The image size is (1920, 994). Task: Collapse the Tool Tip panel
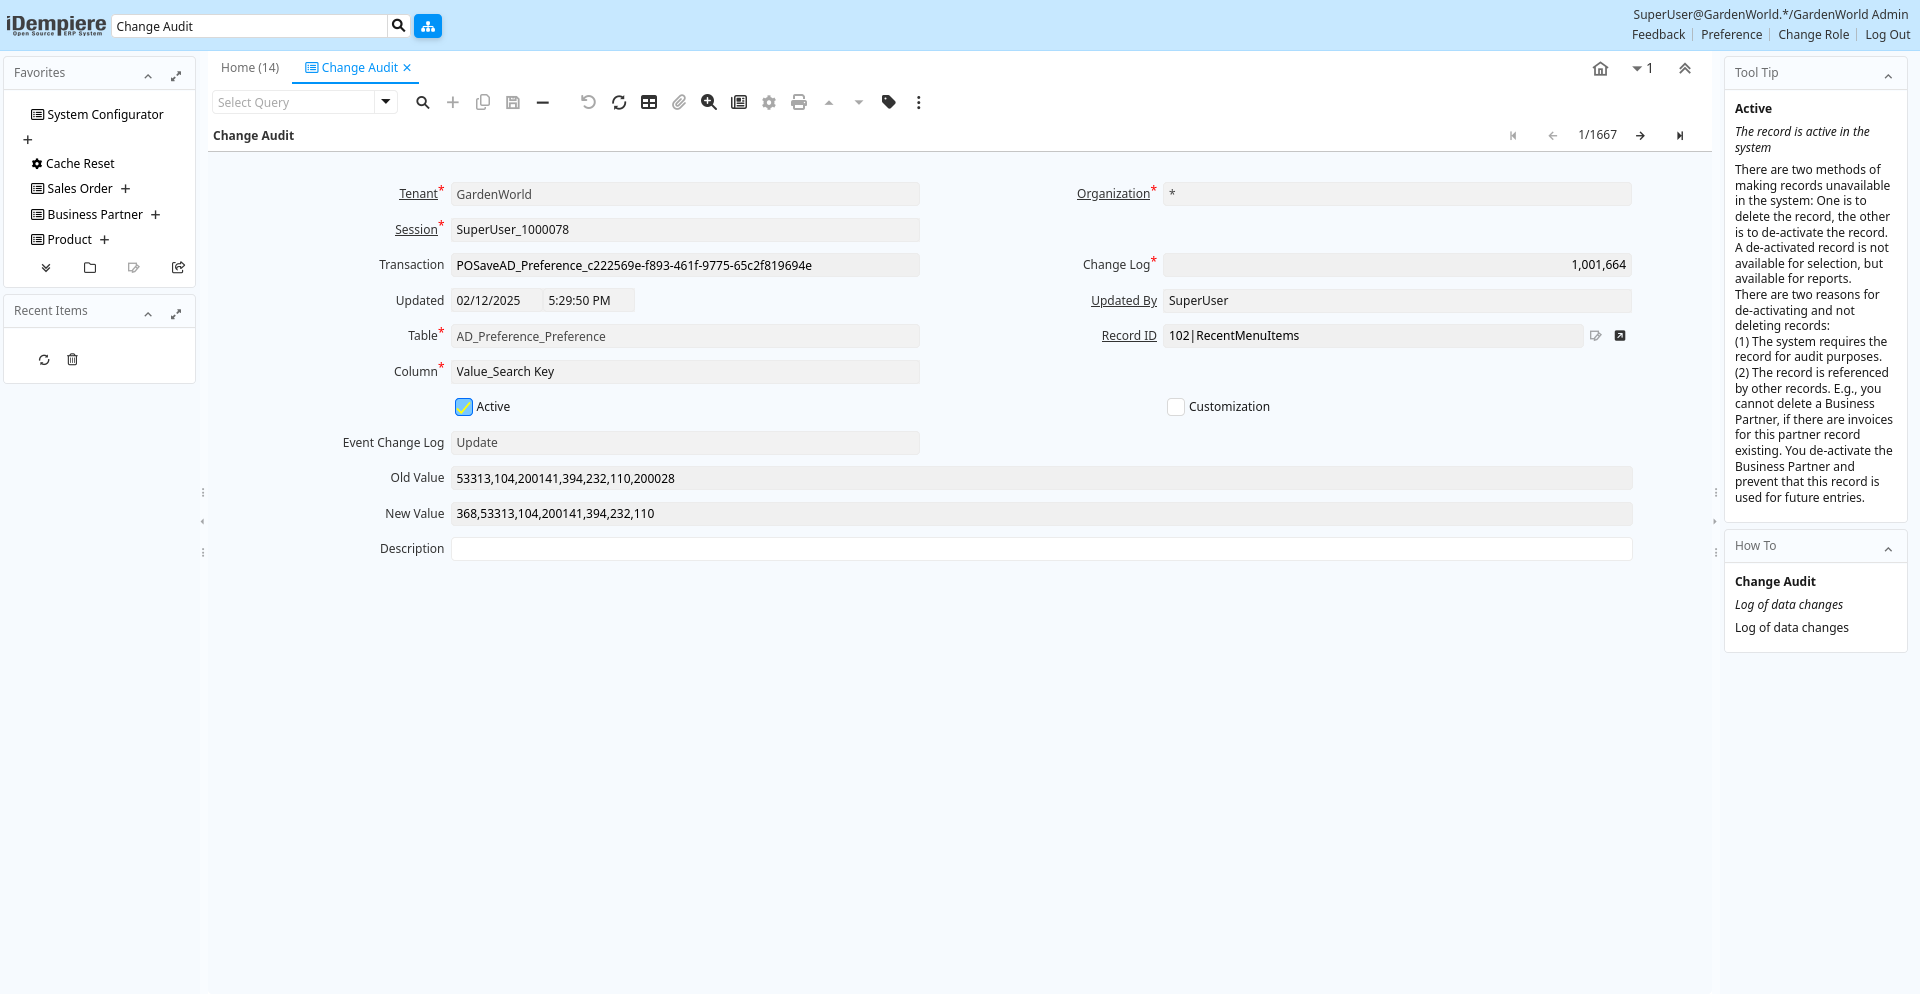(x=1888, y=76)
